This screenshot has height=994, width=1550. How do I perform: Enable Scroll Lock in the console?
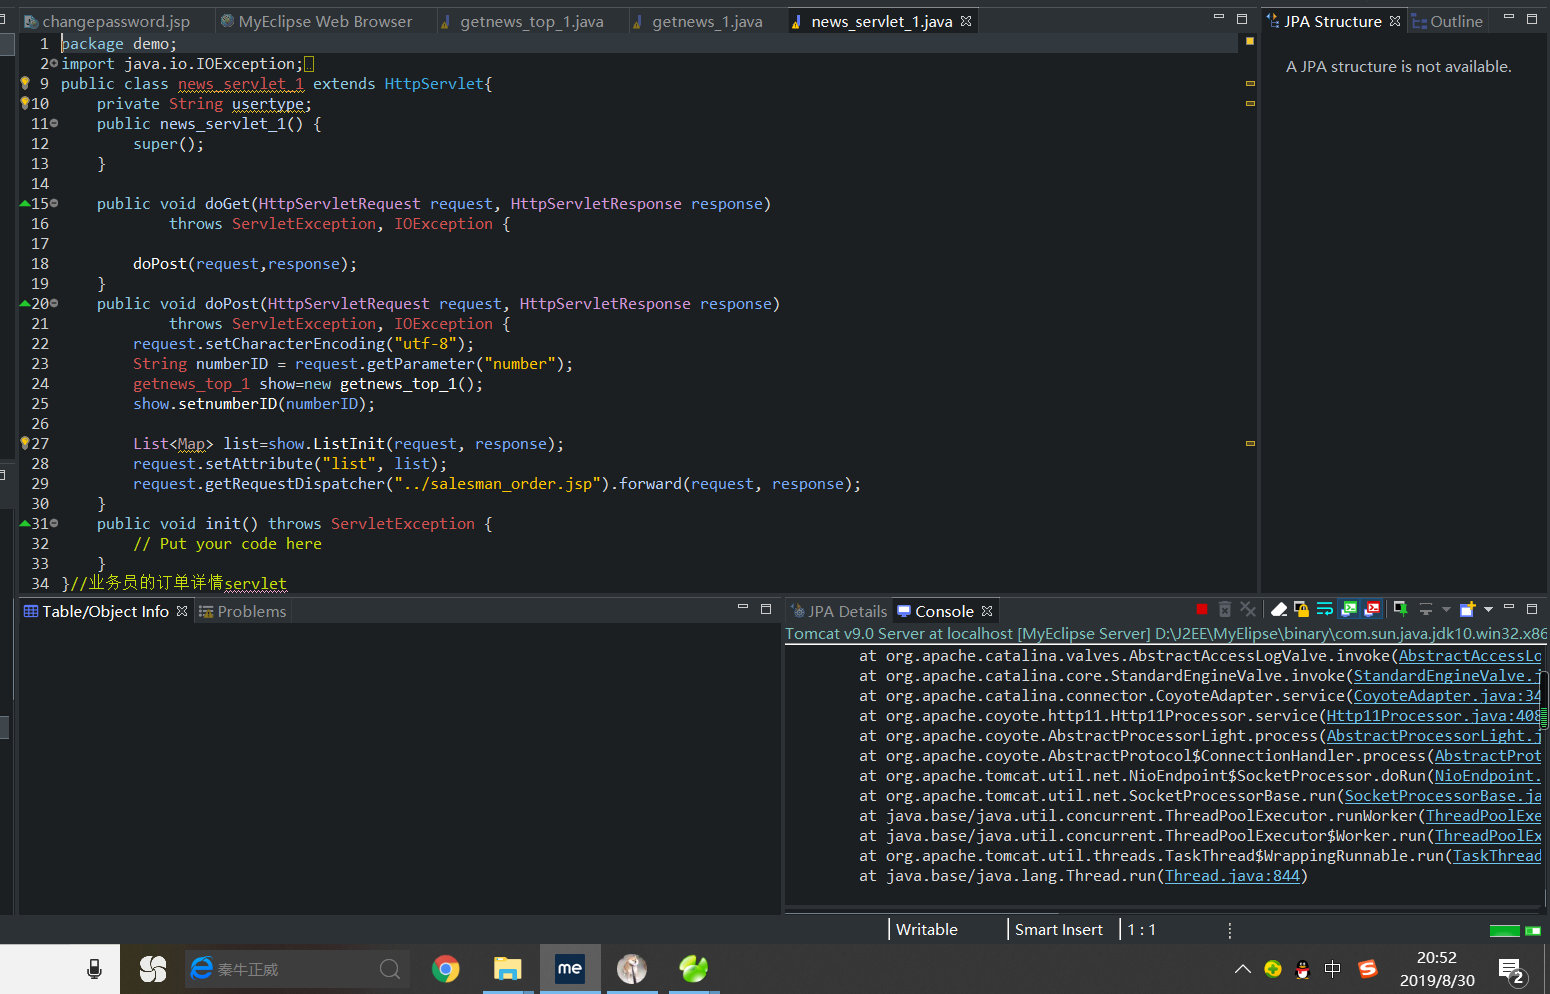point(1301,609)
